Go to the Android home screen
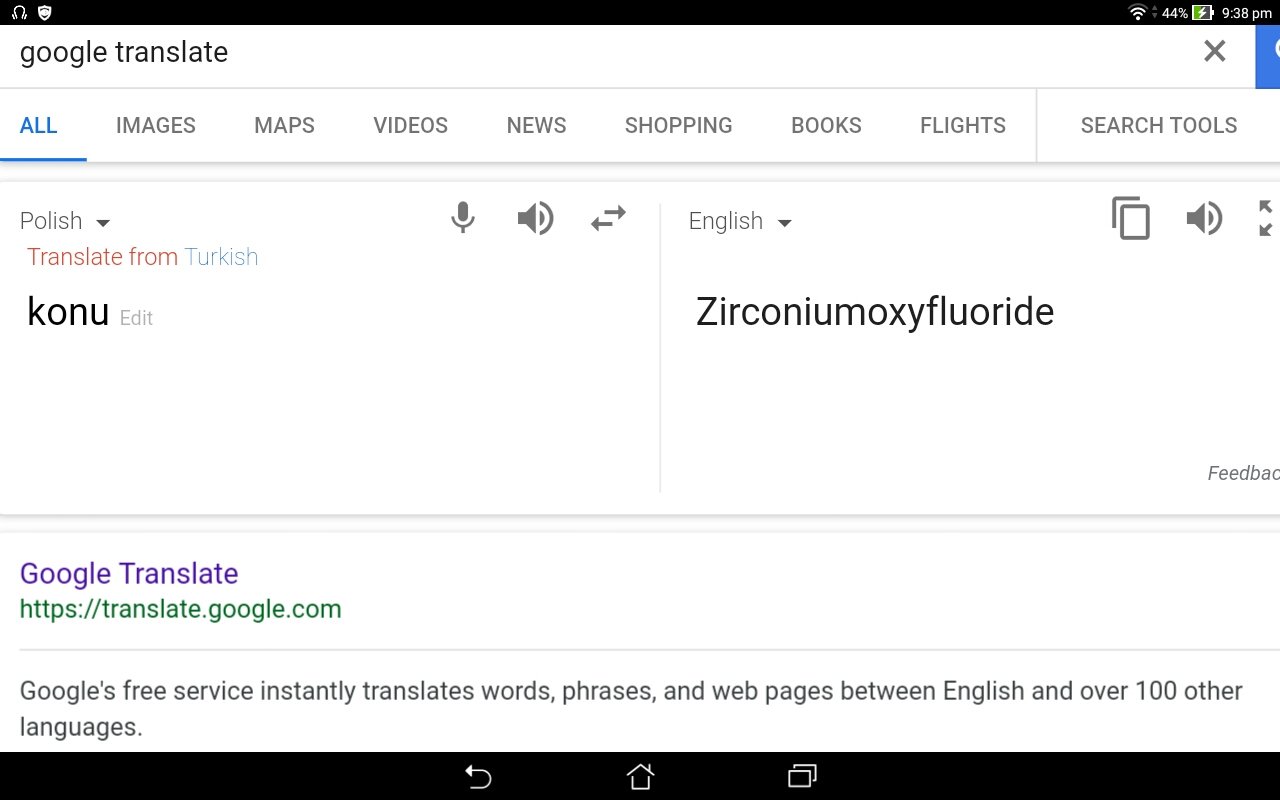Screen dimensions: 1280x800 640,776
